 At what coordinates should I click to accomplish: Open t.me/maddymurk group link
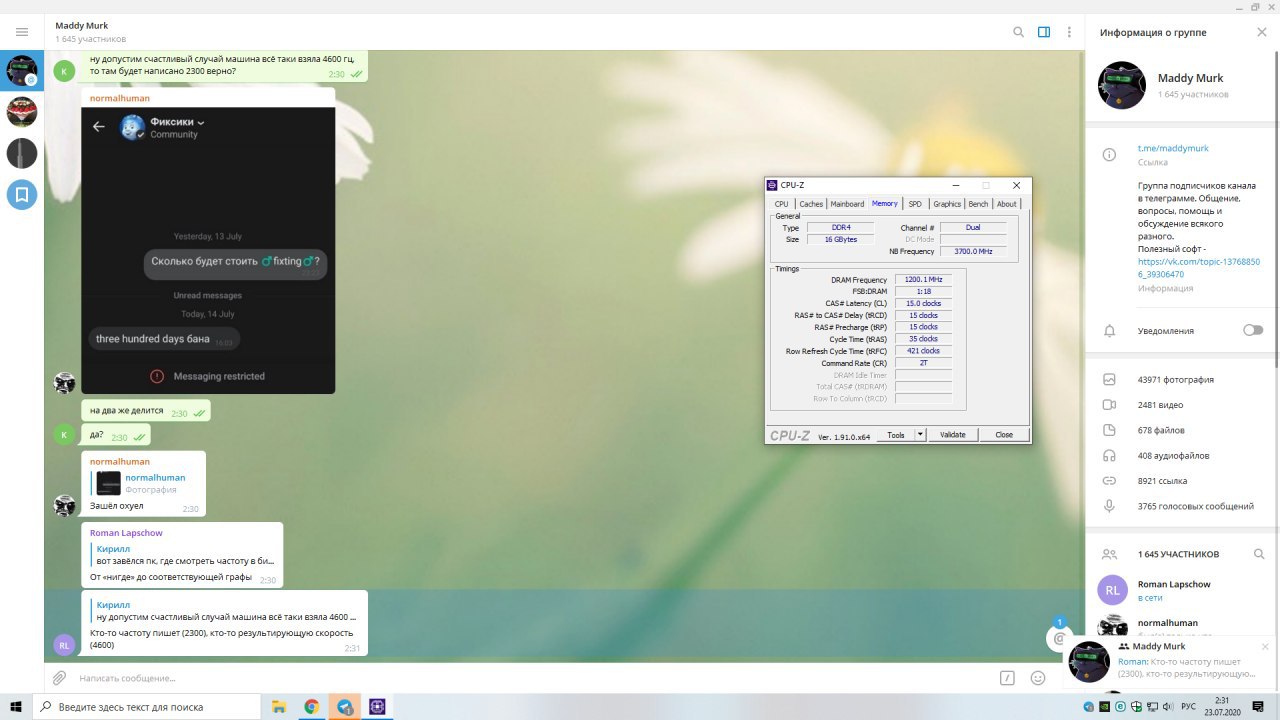1173,148
